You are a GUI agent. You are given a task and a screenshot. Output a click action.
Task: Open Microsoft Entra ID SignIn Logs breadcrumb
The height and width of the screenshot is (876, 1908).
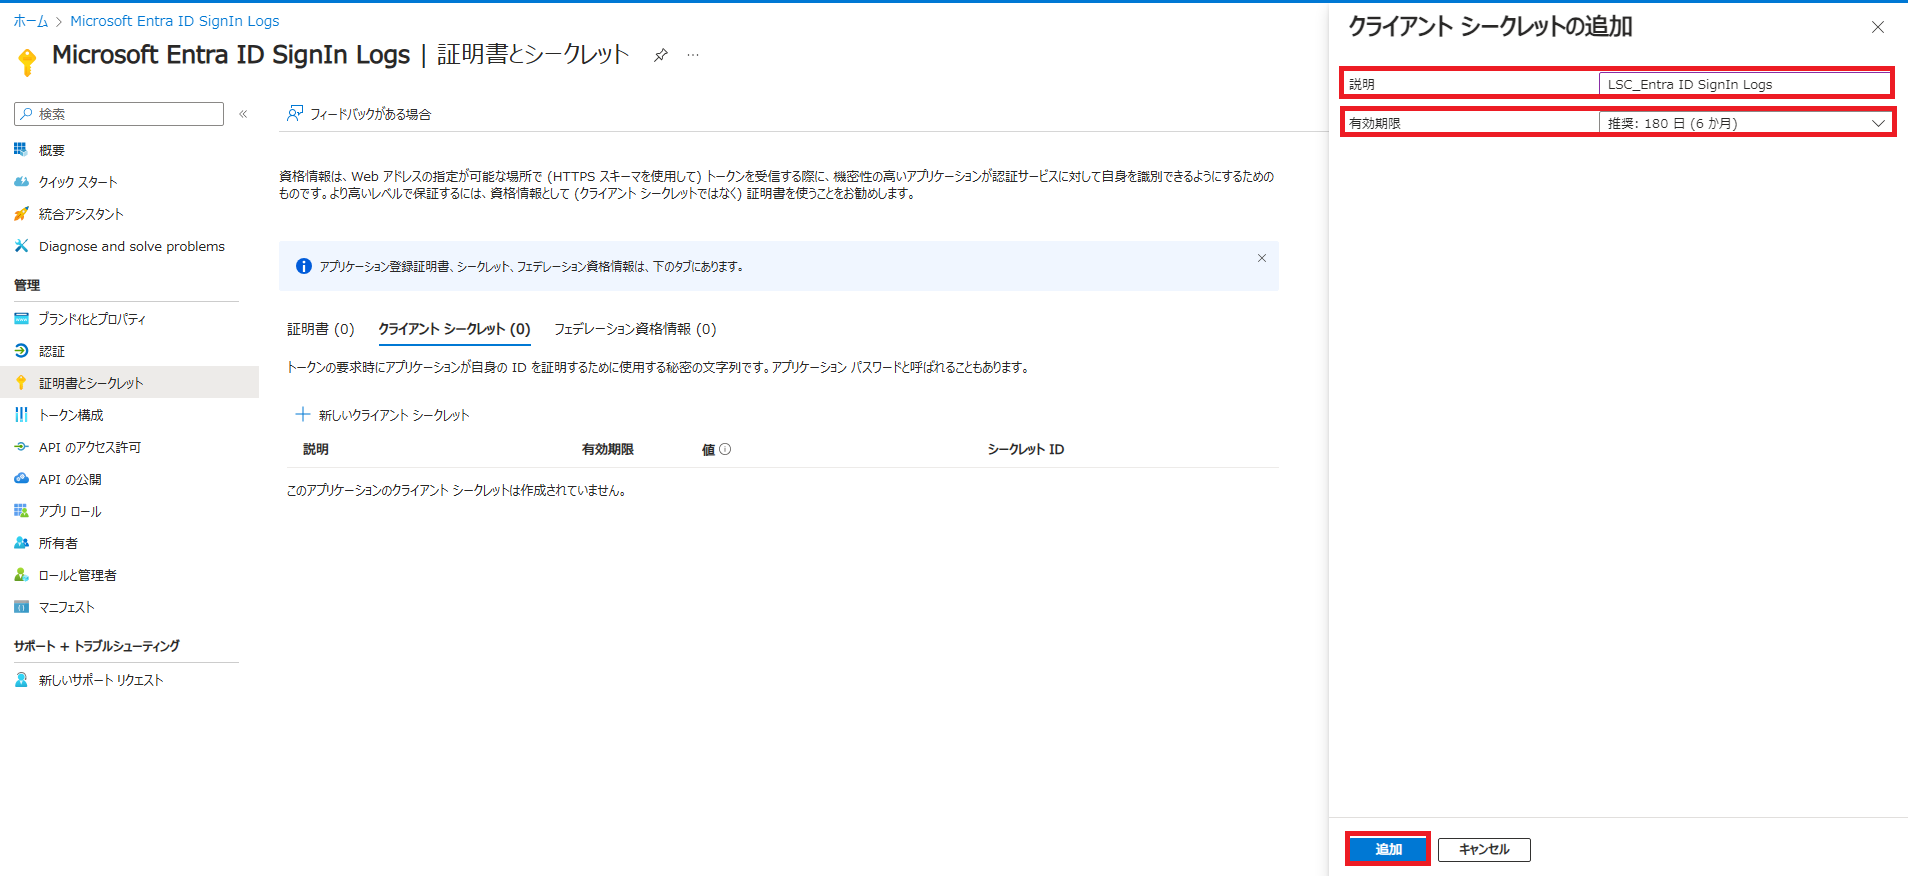coord(175,21)
